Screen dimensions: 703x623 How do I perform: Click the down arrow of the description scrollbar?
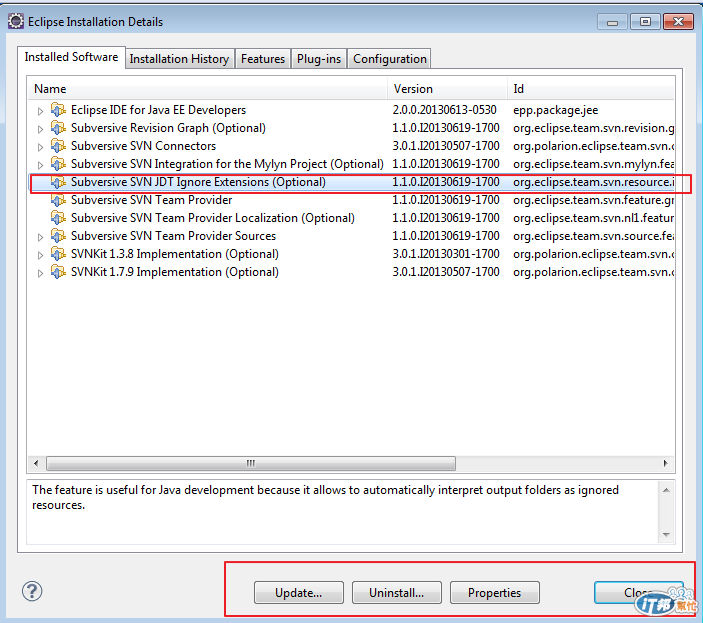click(666, 534)
